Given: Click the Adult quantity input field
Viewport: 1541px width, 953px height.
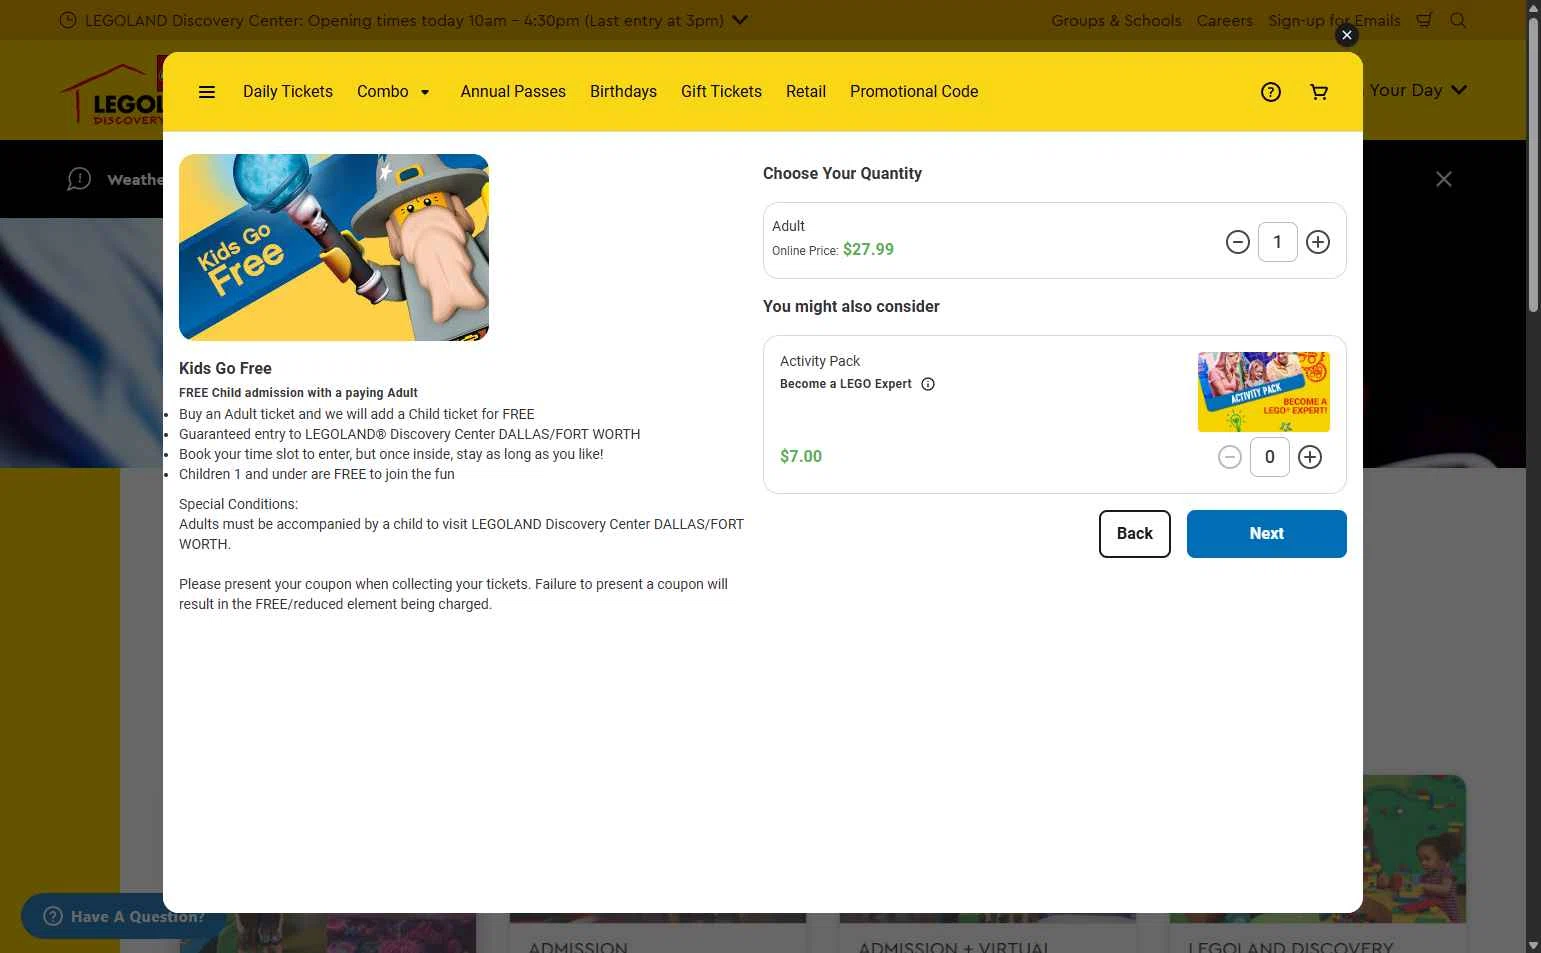Looking at the screenshot, I should click(x=1278, y=242).
